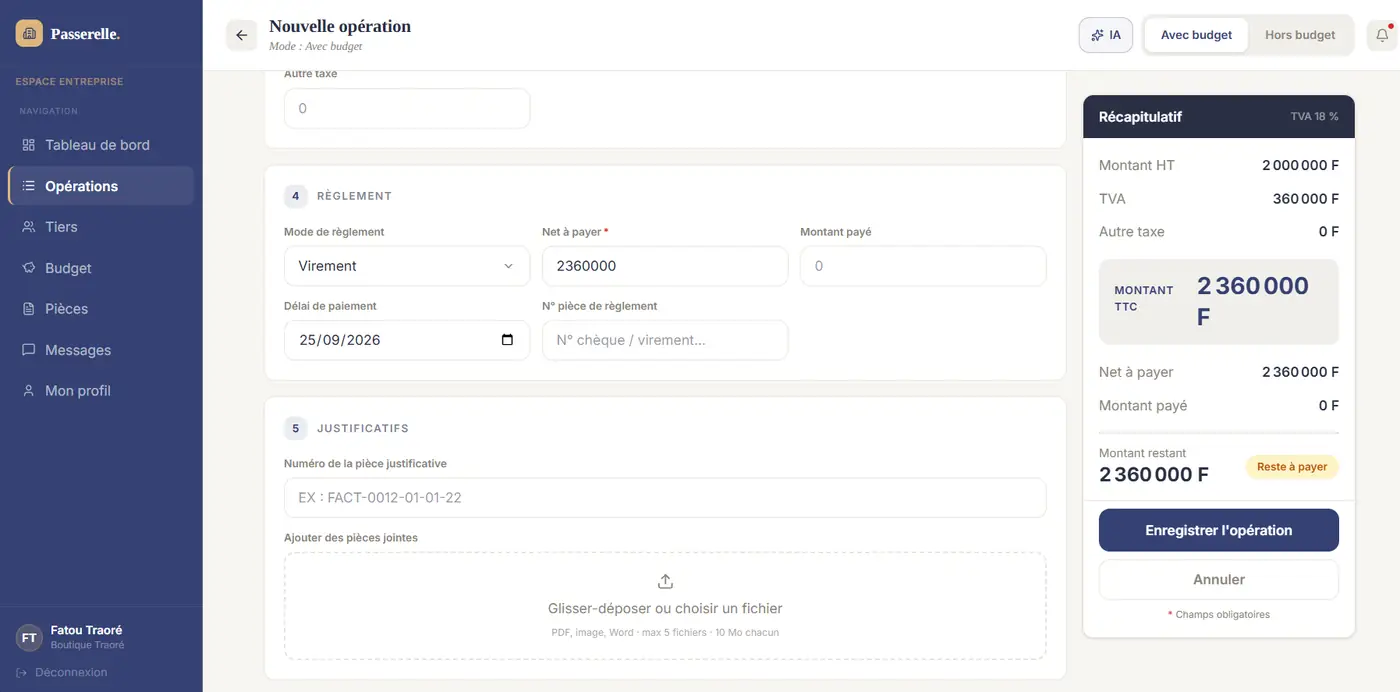Click the Montant HT value 2 000 000 F
This screenshot has width=1400, height=692.
(x=1300, y=165)
